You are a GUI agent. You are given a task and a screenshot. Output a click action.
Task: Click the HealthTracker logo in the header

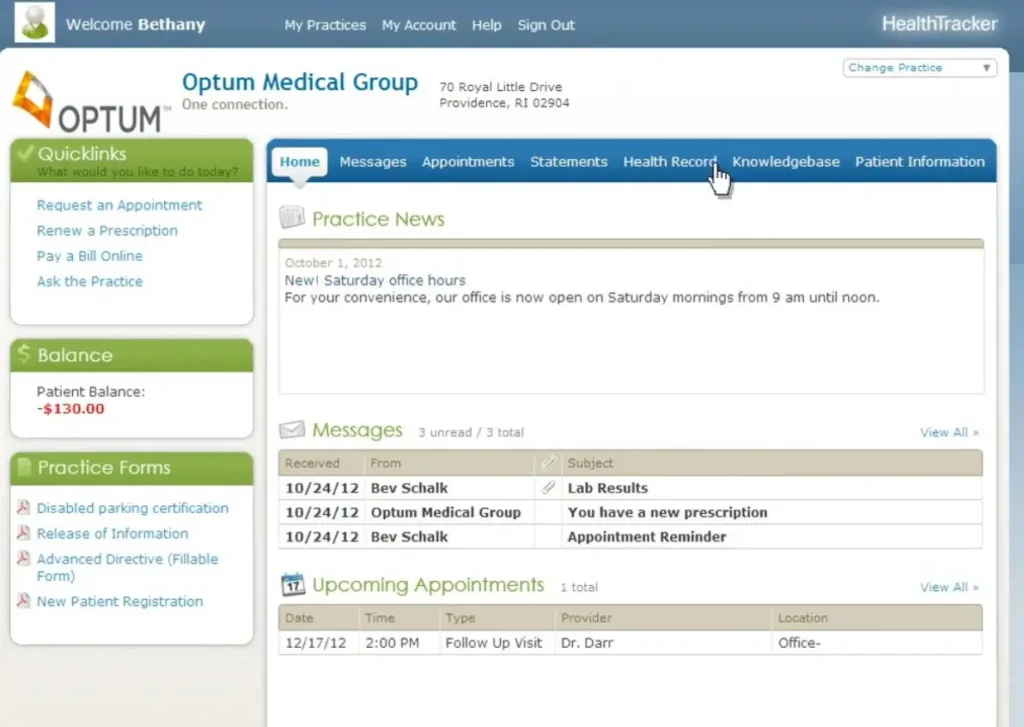[x=939, y=23]
